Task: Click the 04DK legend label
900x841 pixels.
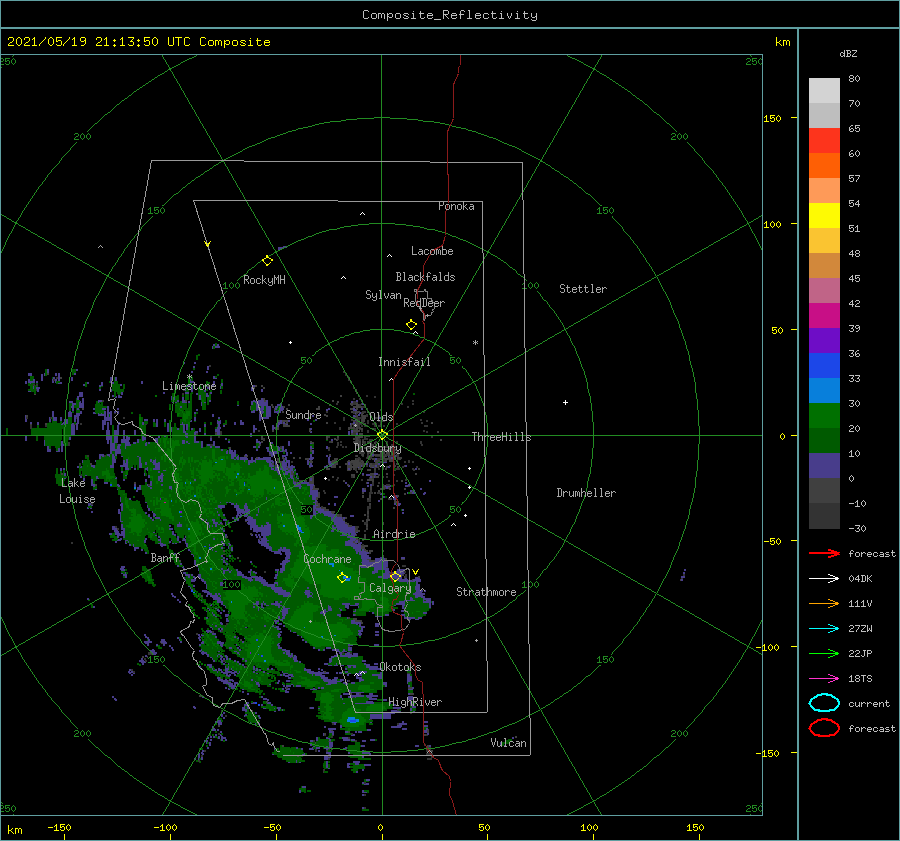Action: [x=860, y=578]
